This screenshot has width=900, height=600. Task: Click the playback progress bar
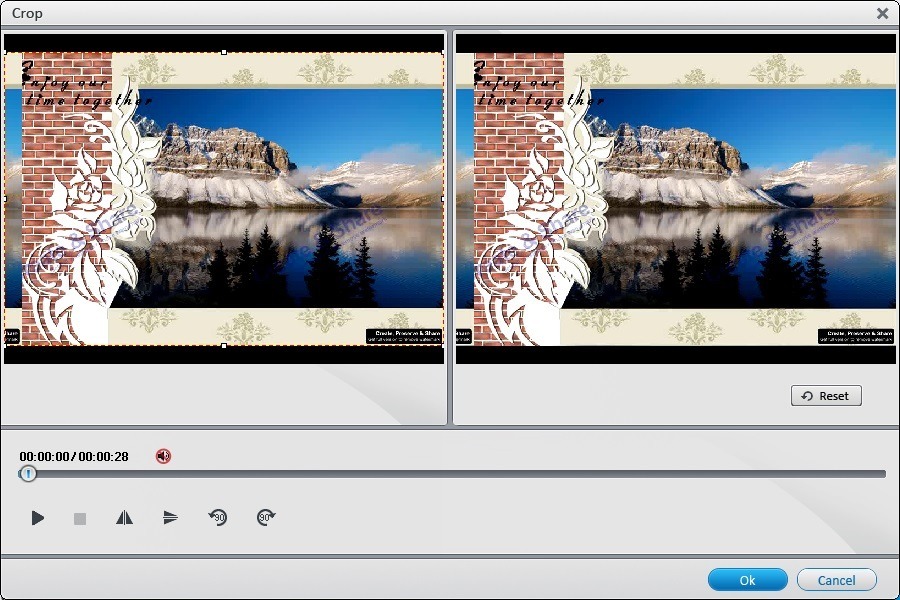(450, 473)
